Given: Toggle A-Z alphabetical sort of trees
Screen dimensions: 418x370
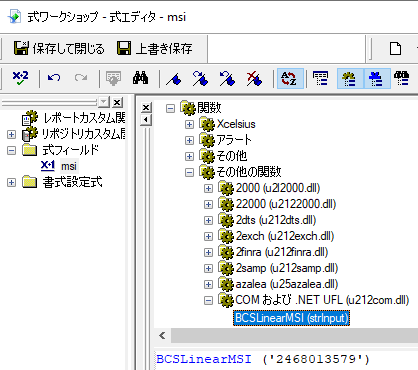Looking at the screenshot, I should (x=290, y=79).
